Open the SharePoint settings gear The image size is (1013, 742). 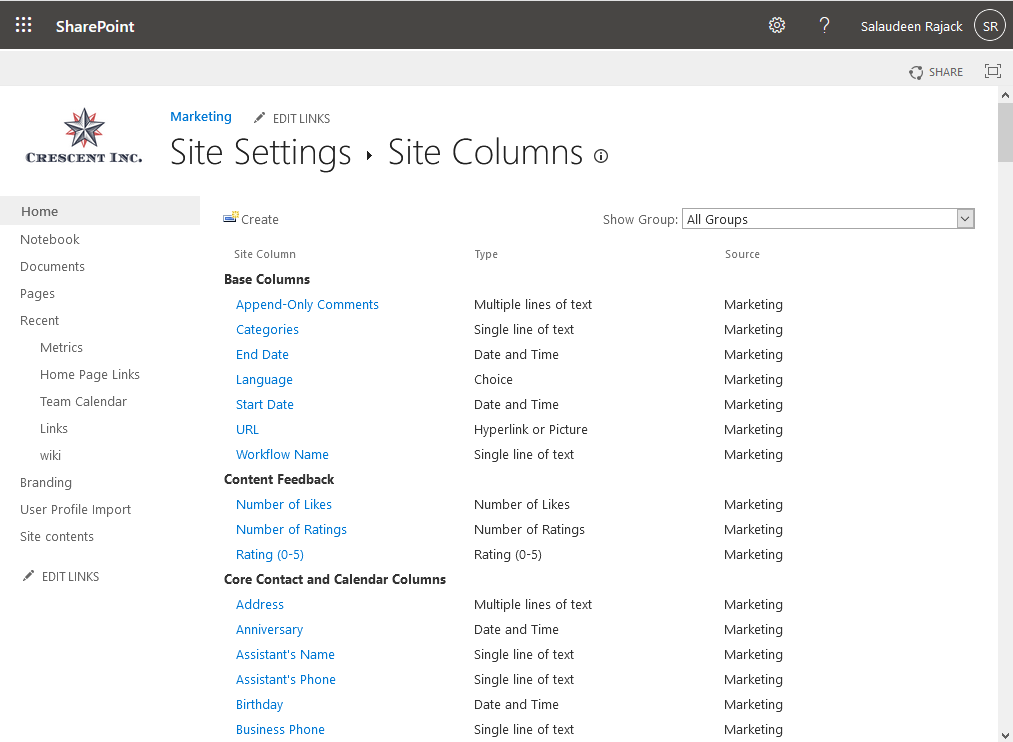coord(777,25)
